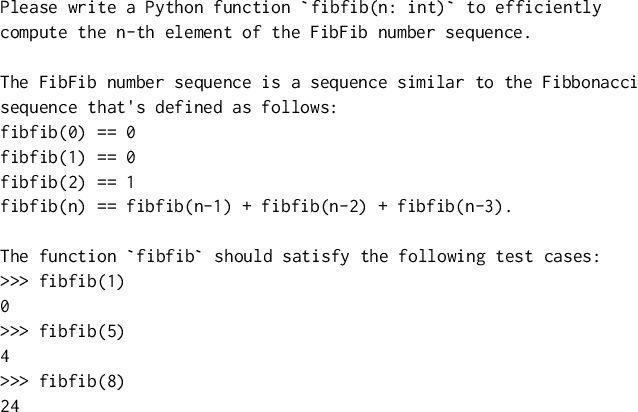Click "fibfib(n-1)" in the recurrence formula
The image size is (638, 412).
pyautogui.click(x=177, y=207)
